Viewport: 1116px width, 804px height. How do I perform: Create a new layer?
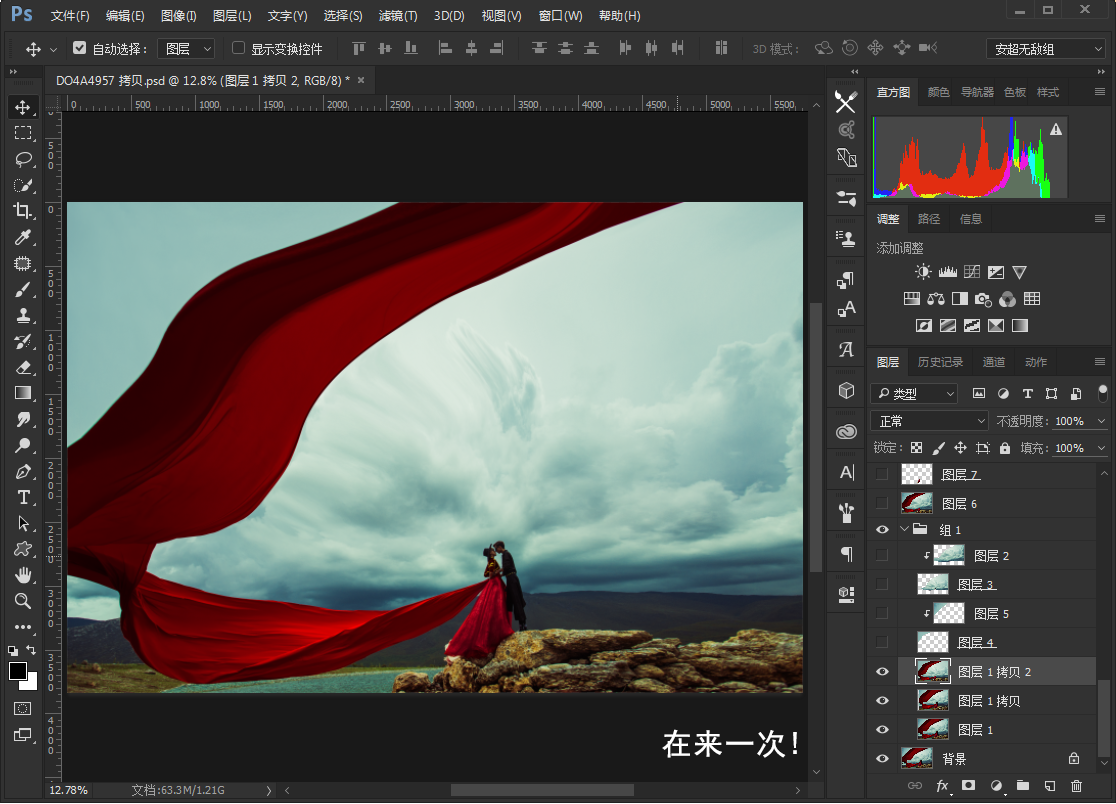(1050, 786)
